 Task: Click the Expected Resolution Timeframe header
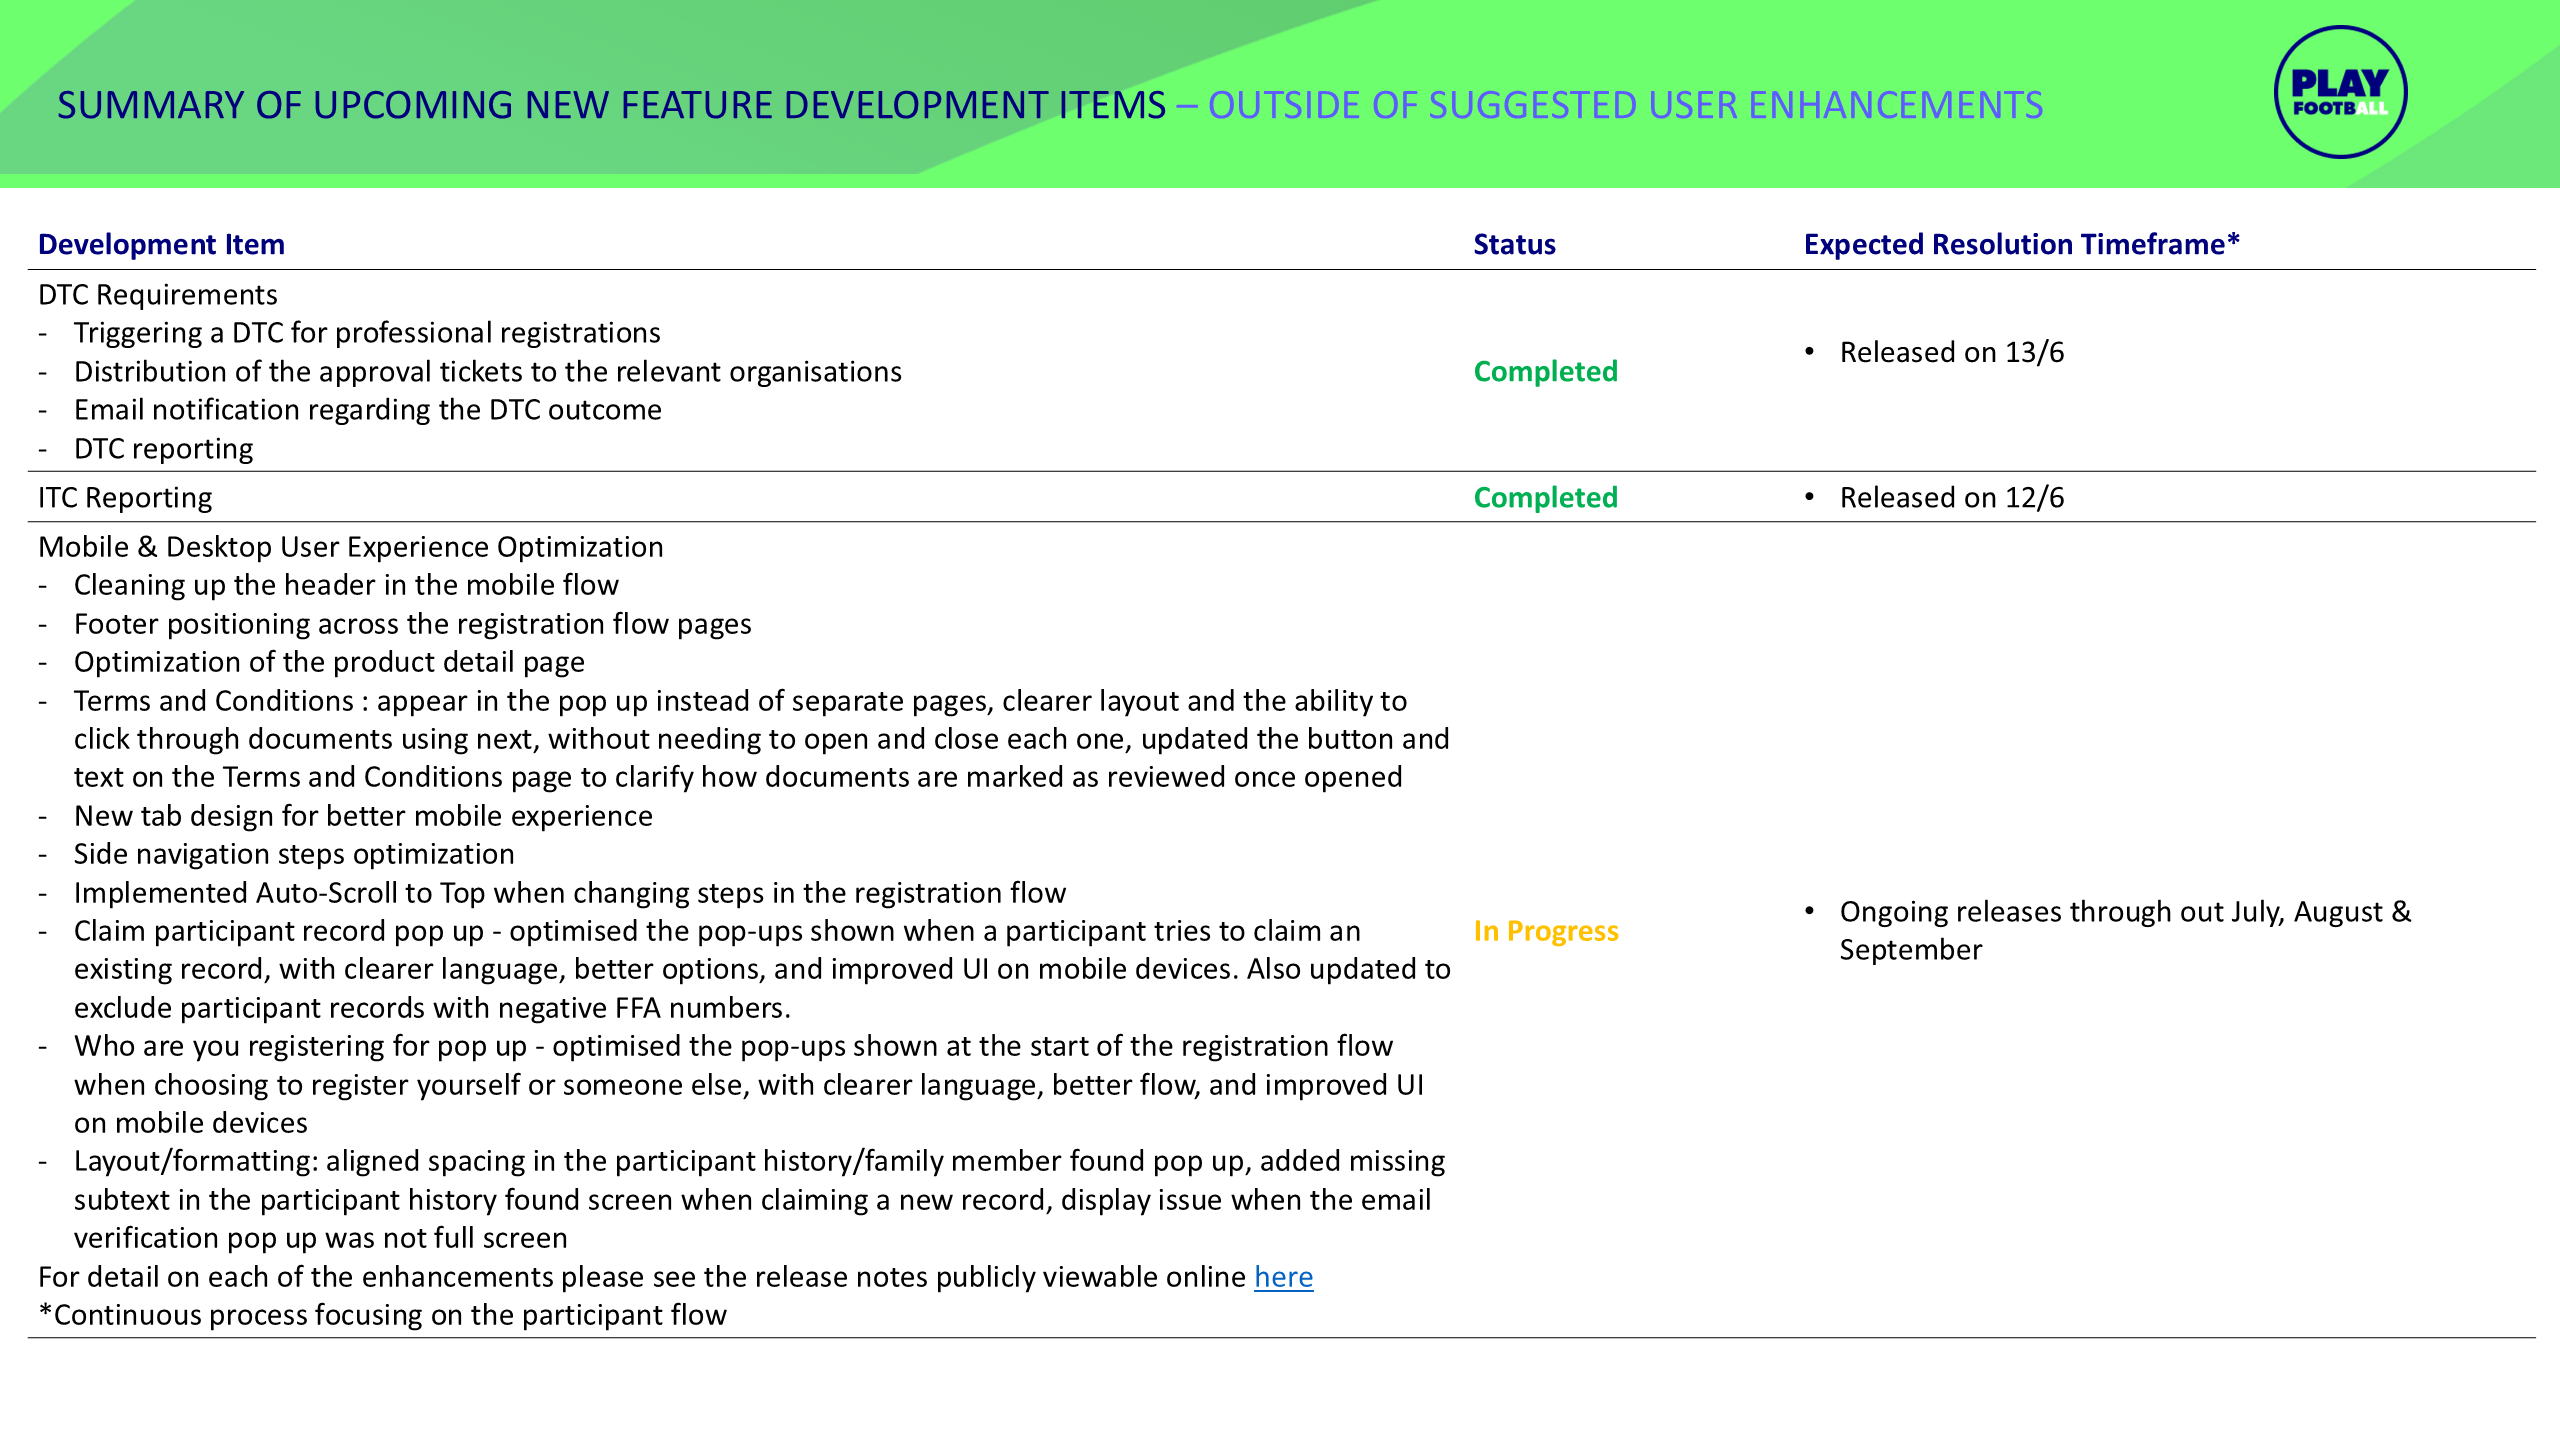[x=2020, y=244]
